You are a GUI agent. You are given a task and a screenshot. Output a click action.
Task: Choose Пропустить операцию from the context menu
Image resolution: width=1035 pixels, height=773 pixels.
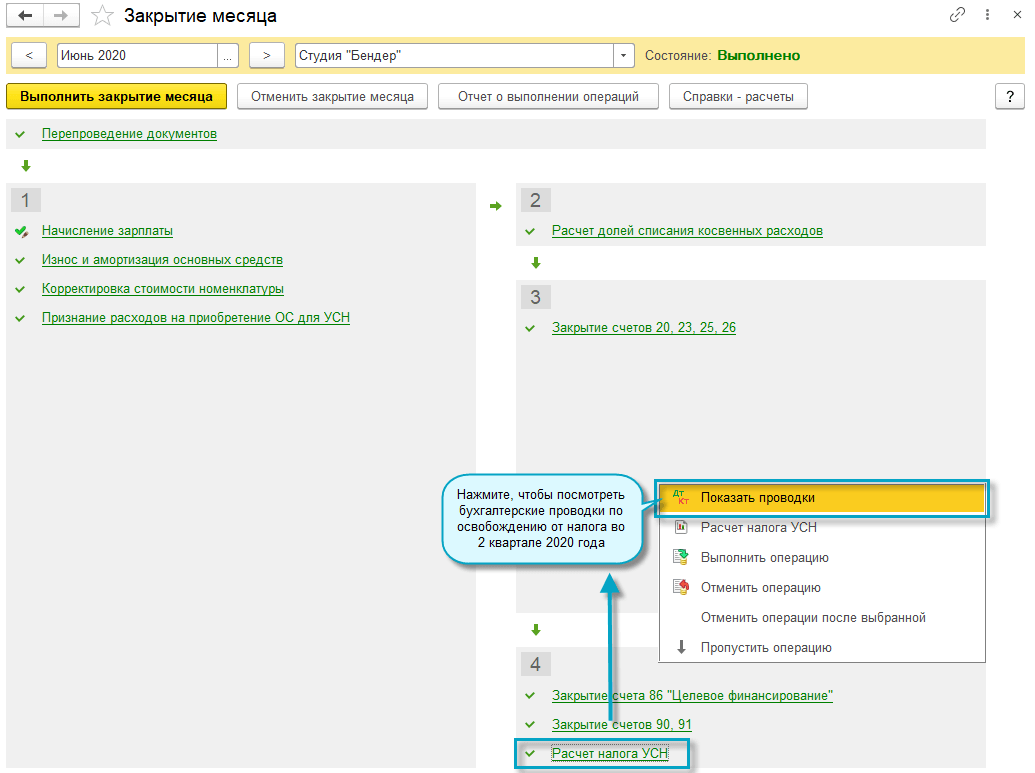coord(822,648)
